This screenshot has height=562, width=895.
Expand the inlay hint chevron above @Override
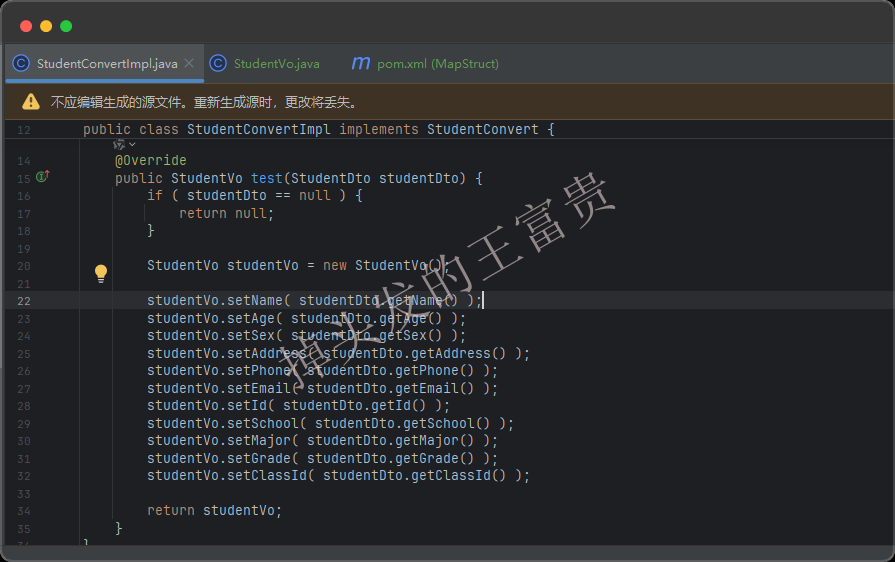click(x=132, y=144)
